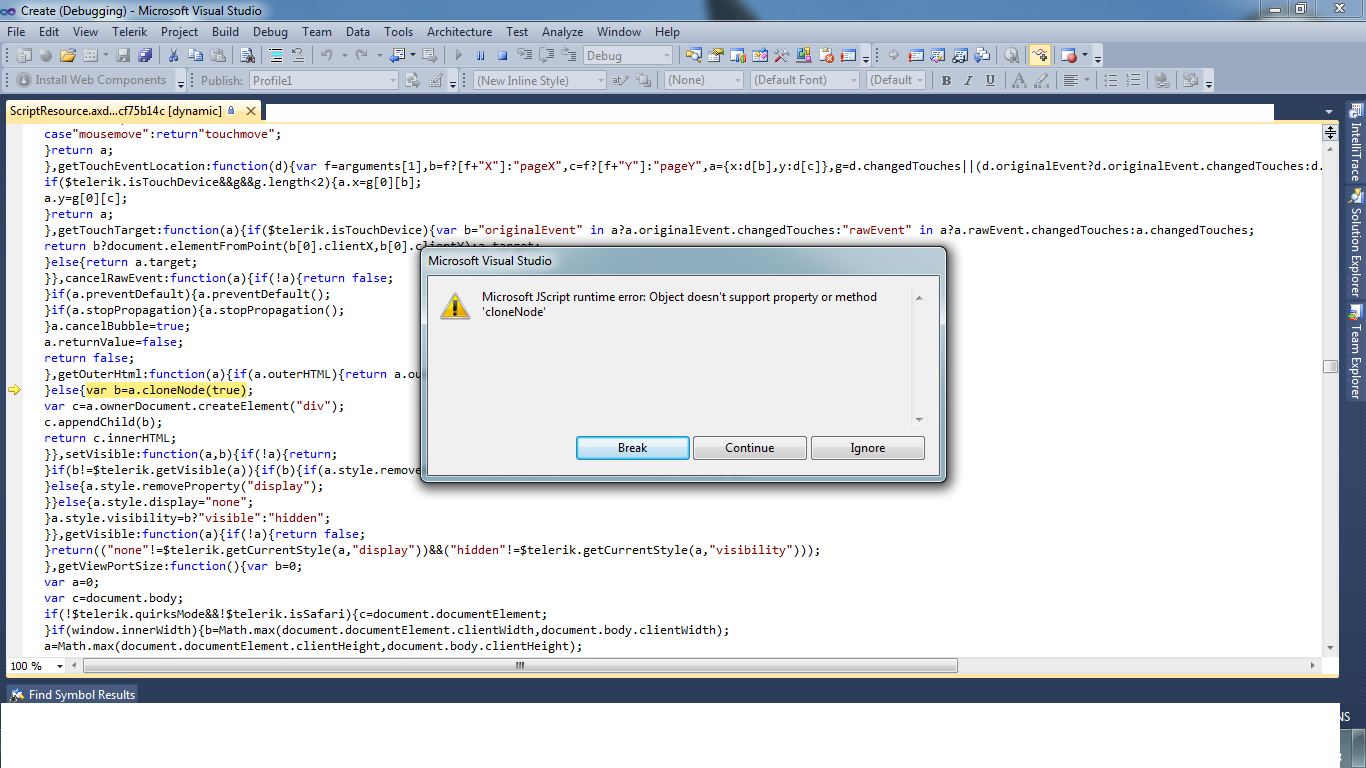Screen dimensions: 1366x768
Task: Click the warning triangle icon in the dialog
Action: pos(455,305)
